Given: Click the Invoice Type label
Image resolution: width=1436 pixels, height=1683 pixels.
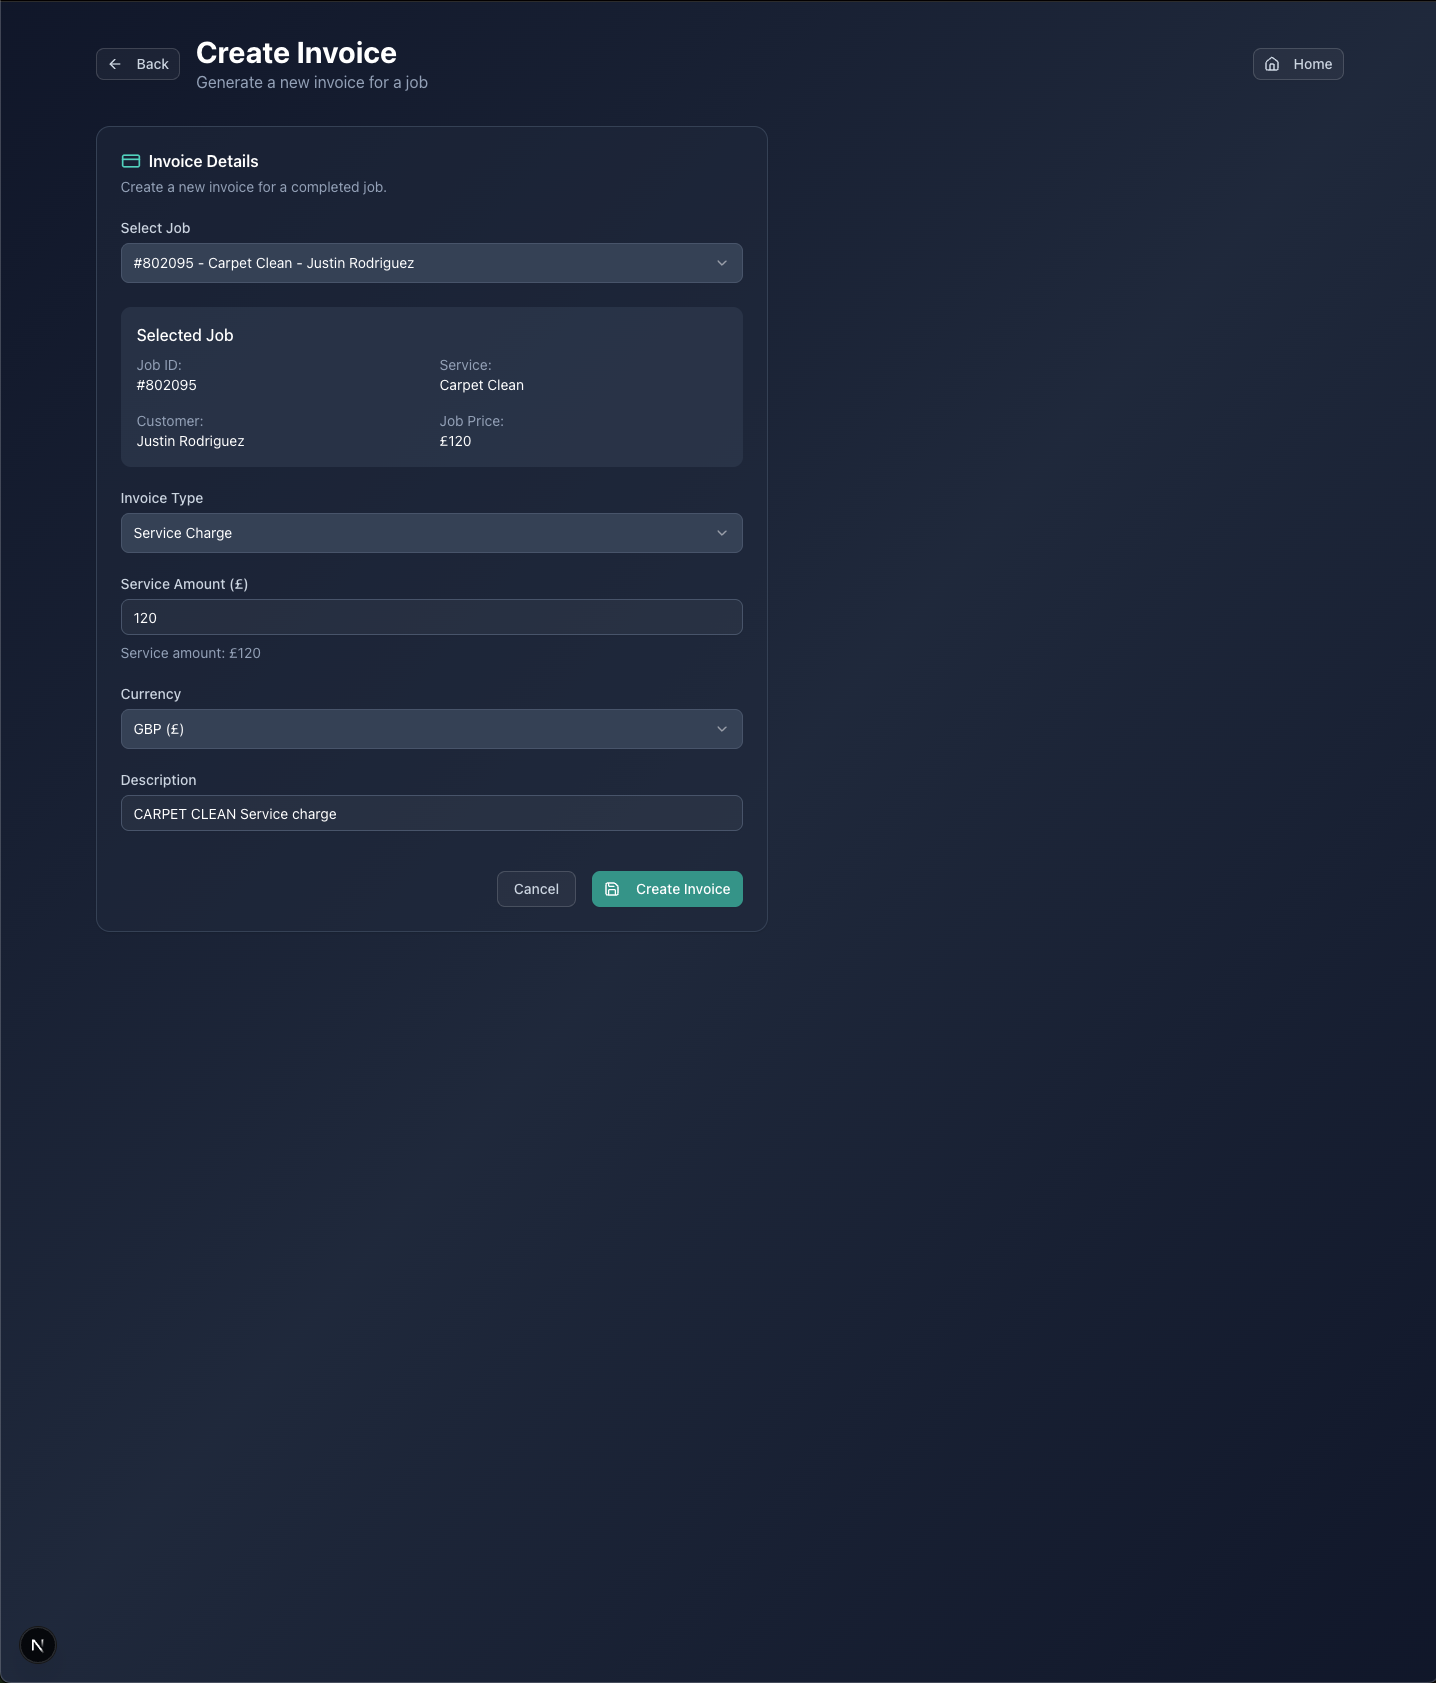Looking at the screenshot, I should [162, 498].
